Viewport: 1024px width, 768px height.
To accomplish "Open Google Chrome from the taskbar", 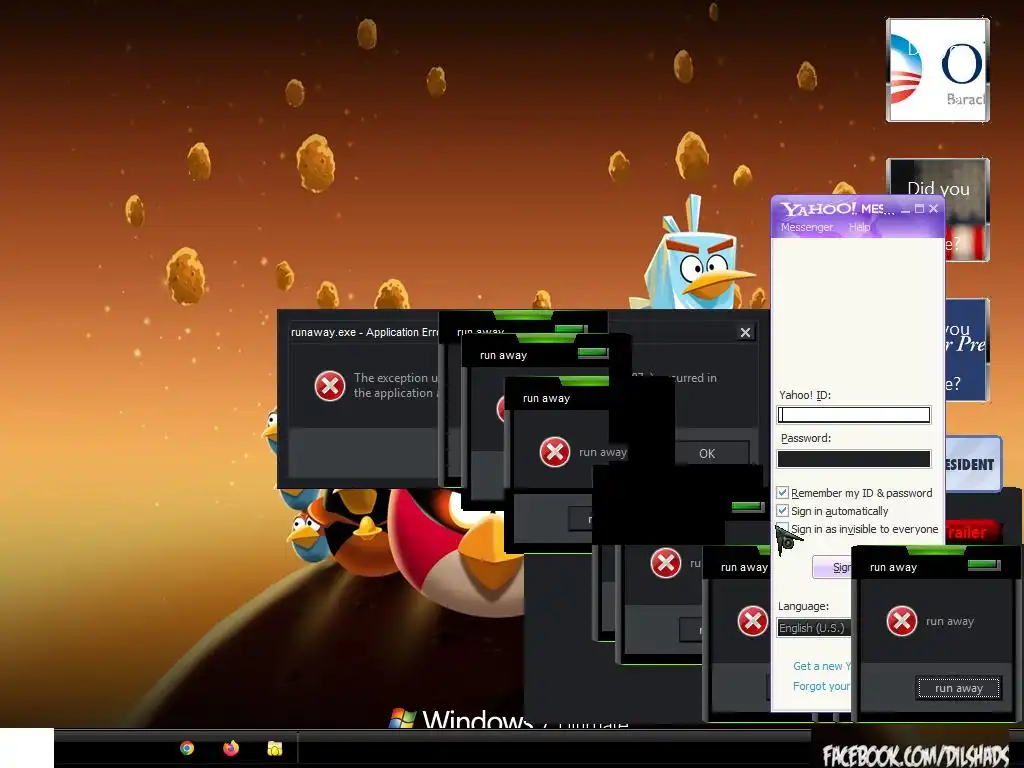I will 187,748.
